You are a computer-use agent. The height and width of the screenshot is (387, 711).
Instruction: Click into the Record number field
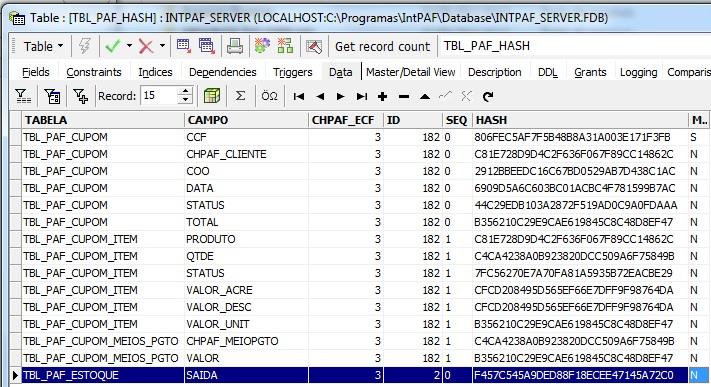click(159, 96)
